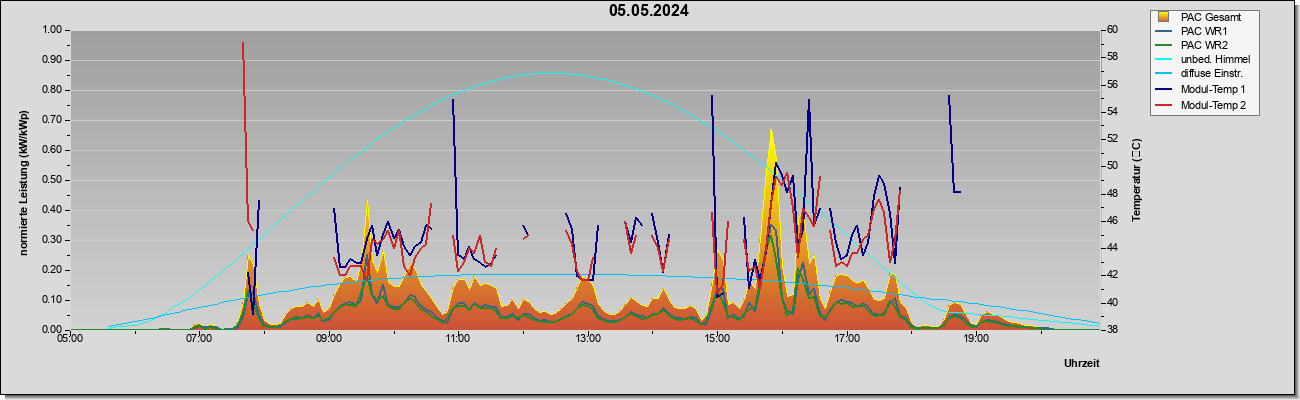Viewport: 1300px width, 400px height.
Task: Click the chart title 05.05.2024
Action: 649,11
